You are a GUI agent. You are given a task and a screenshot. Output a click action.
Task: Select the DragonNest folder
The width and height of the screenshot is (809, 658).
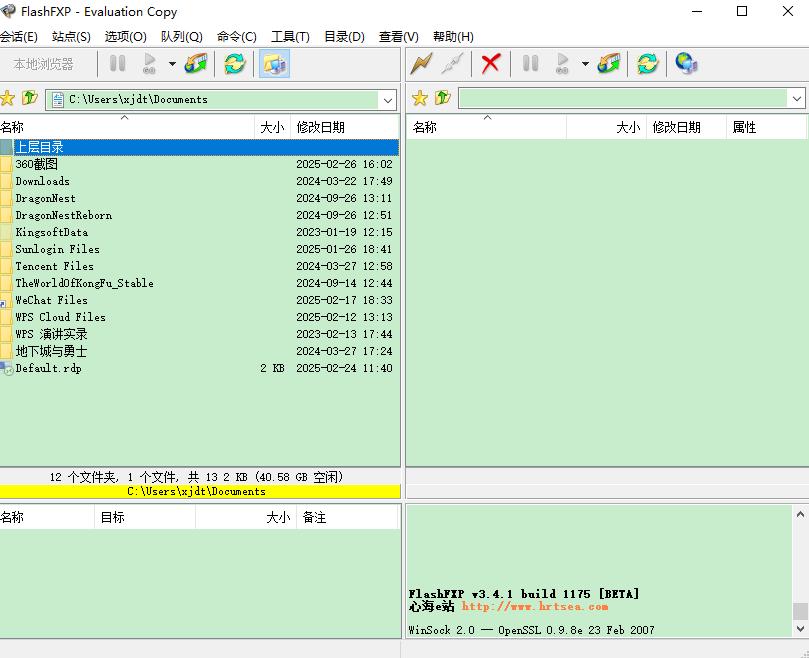click(200, 198)
